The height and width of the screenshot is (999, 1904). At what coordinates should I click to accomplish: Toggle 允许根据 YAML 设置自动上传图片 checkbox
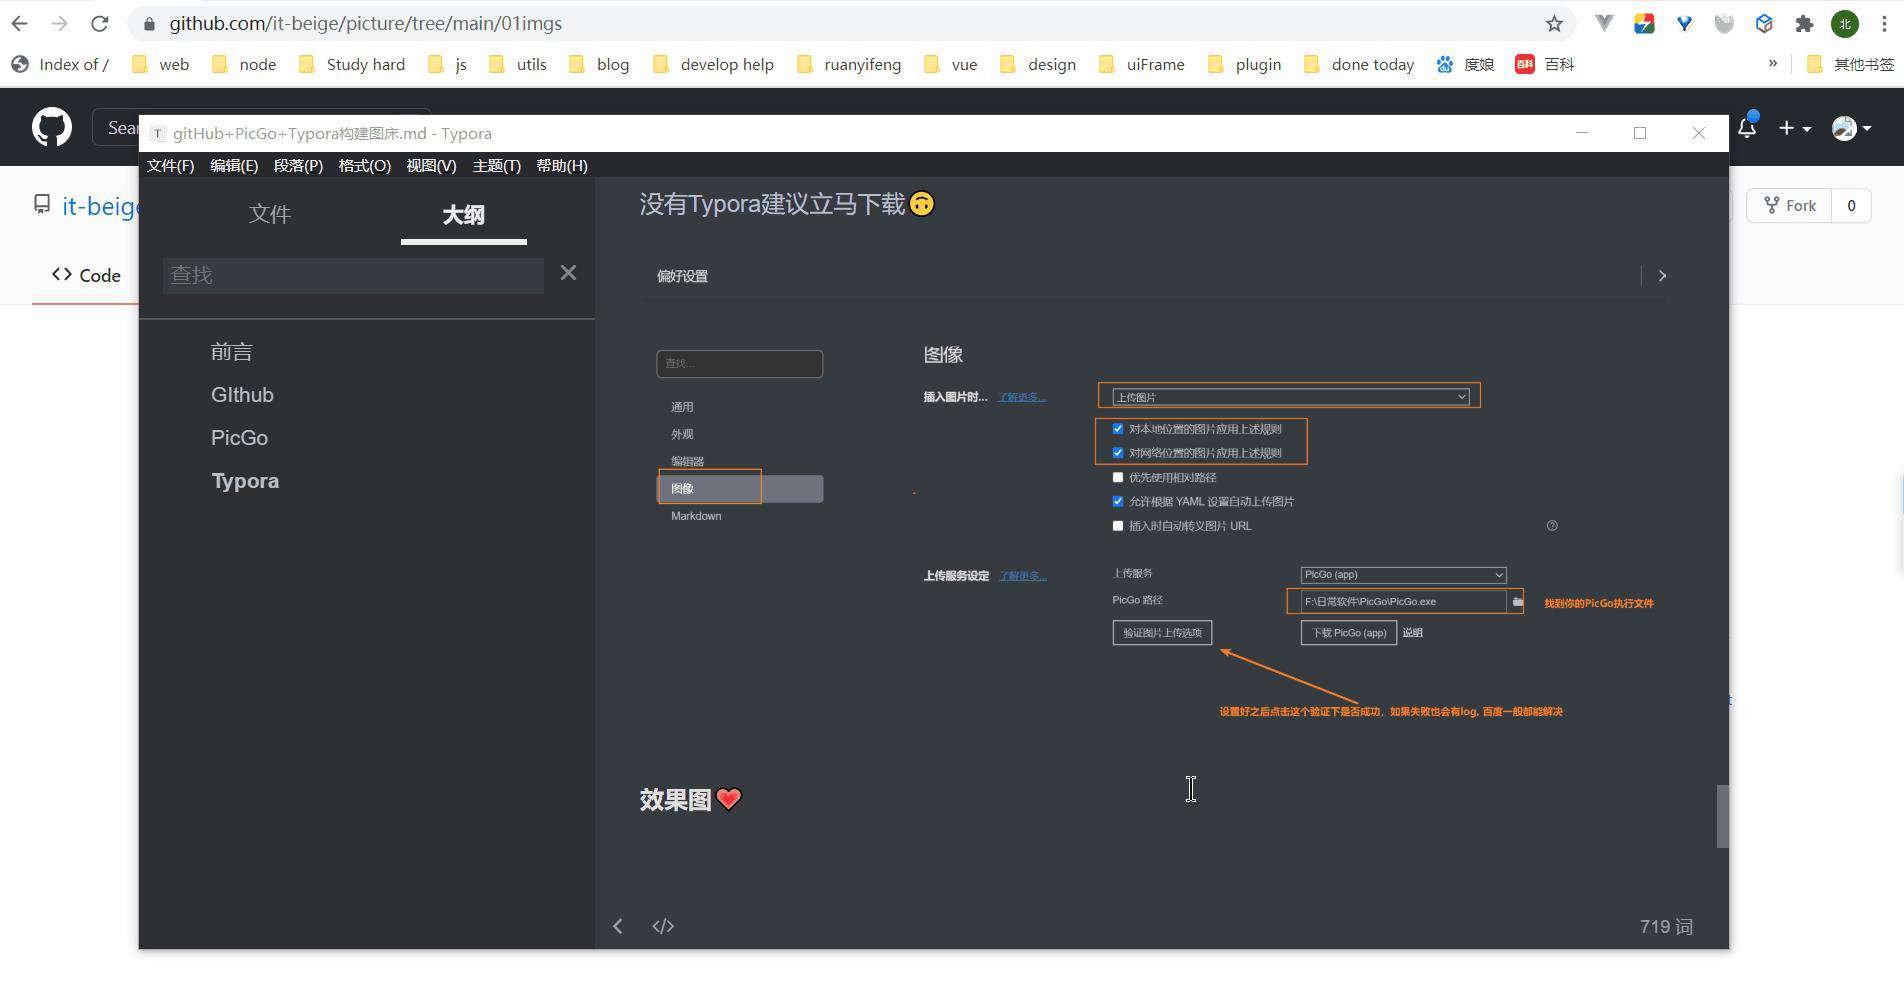[x=1118, y=501]
